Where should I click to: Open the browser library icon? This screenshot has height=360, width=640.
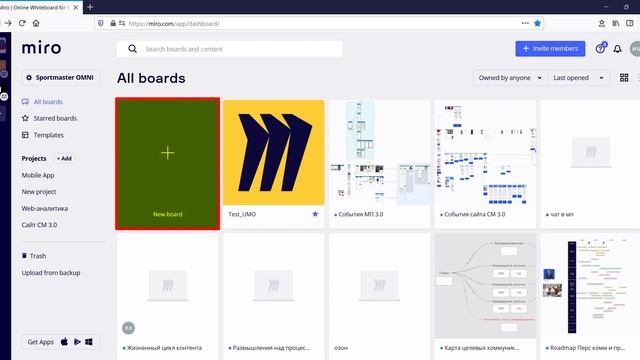click(x=616, y=23)
